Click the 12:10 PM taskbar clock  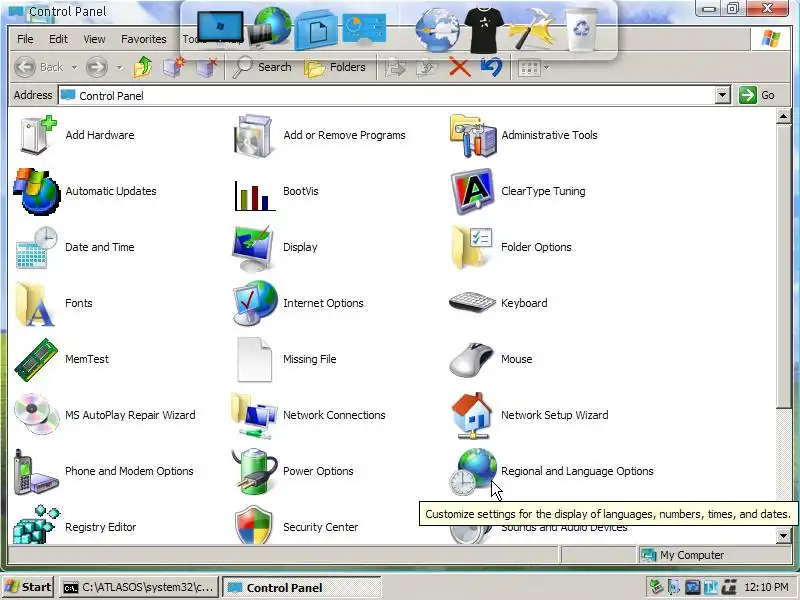click(x=766, y=587)
